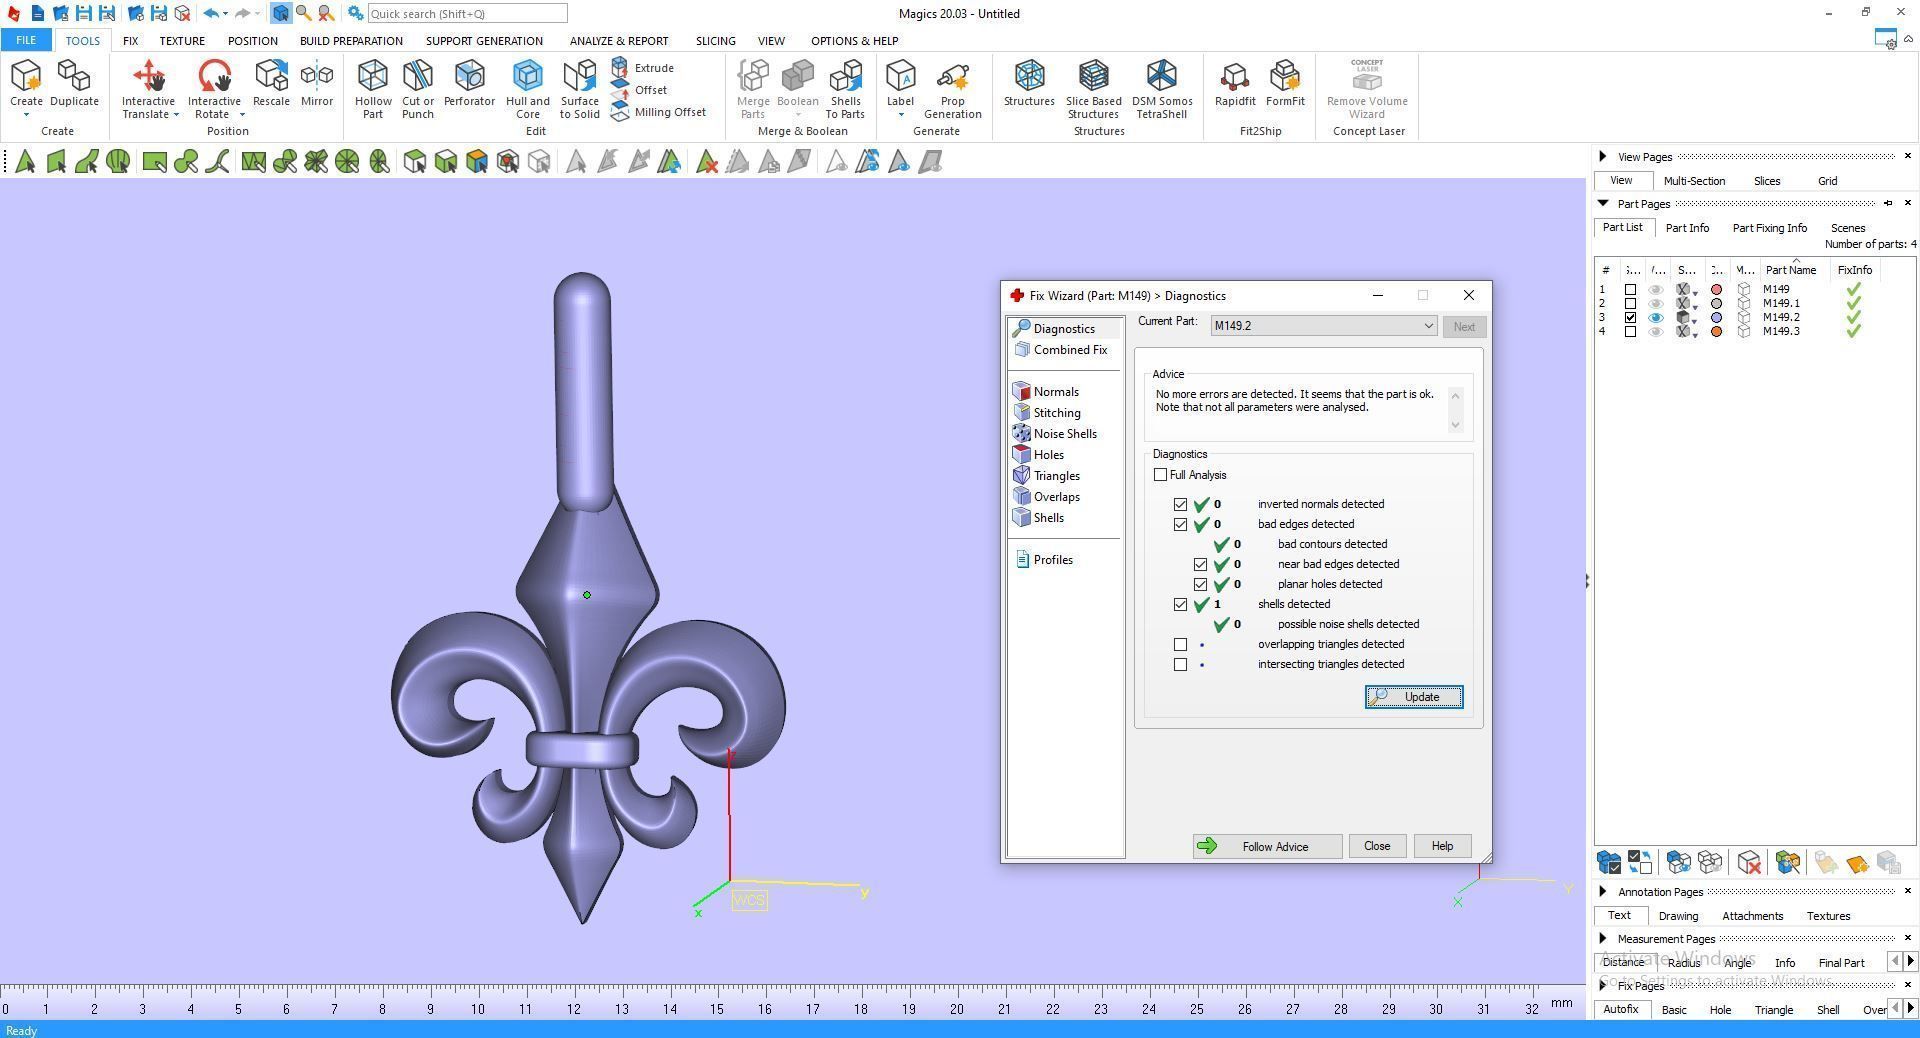Enable intersecting triangles detection
This screenshot has height=1038, width=1920.
coord(1180,664)
